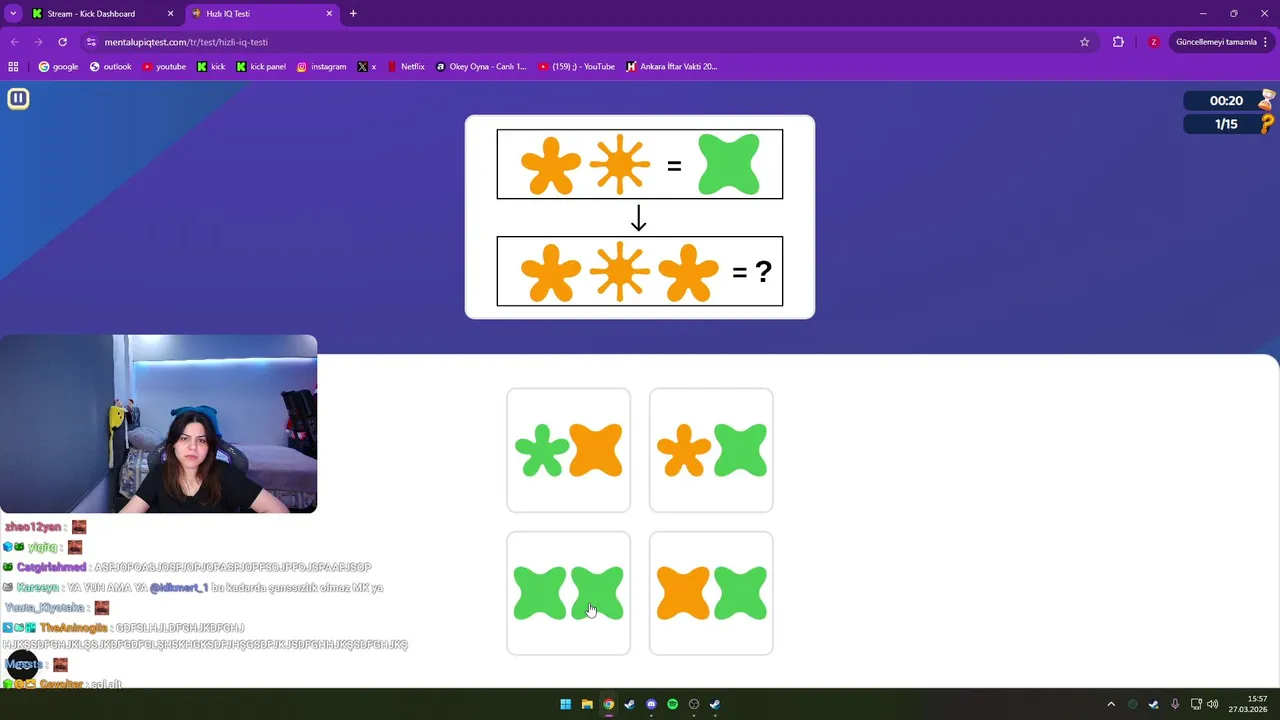Open the volume control in system tray

coord(1213,704)
